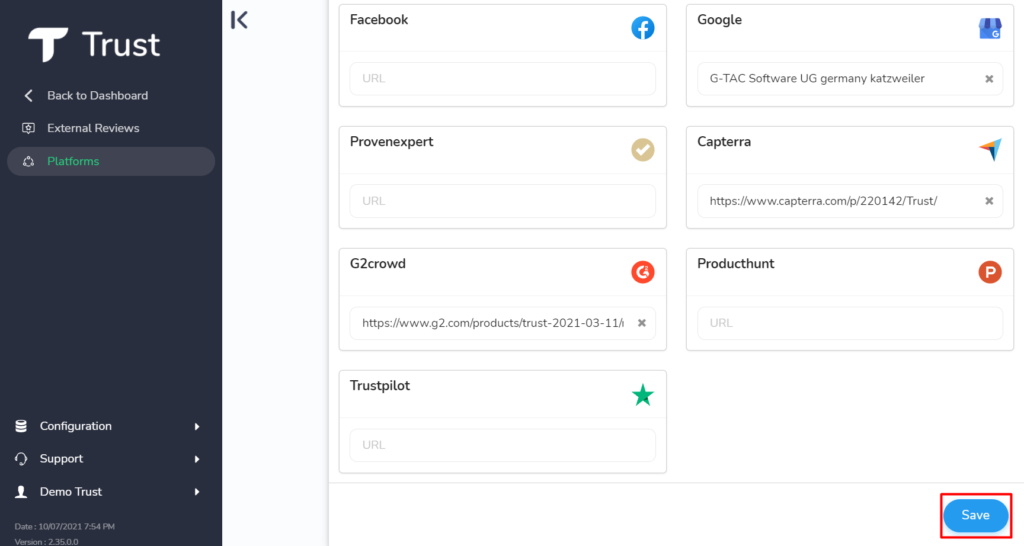This screenshot has width=1024, height=546.
Task: Open the Support menu
Action: tap(61, 459)
